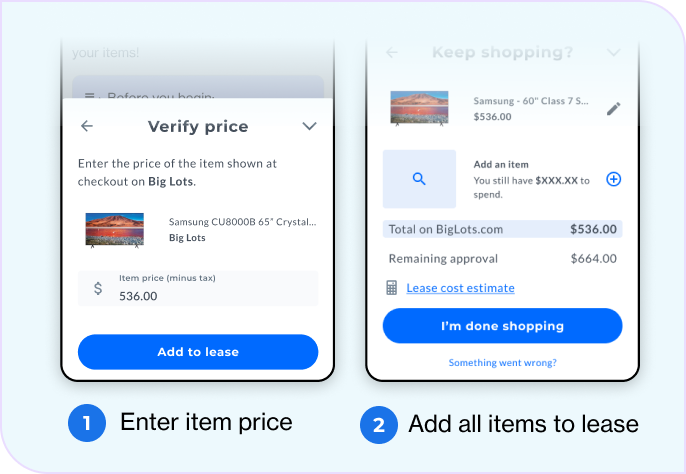Select the Samsung TV thumbnail in cart
The height and width of the screenshot is (474, 686).
tap(420, 108)
